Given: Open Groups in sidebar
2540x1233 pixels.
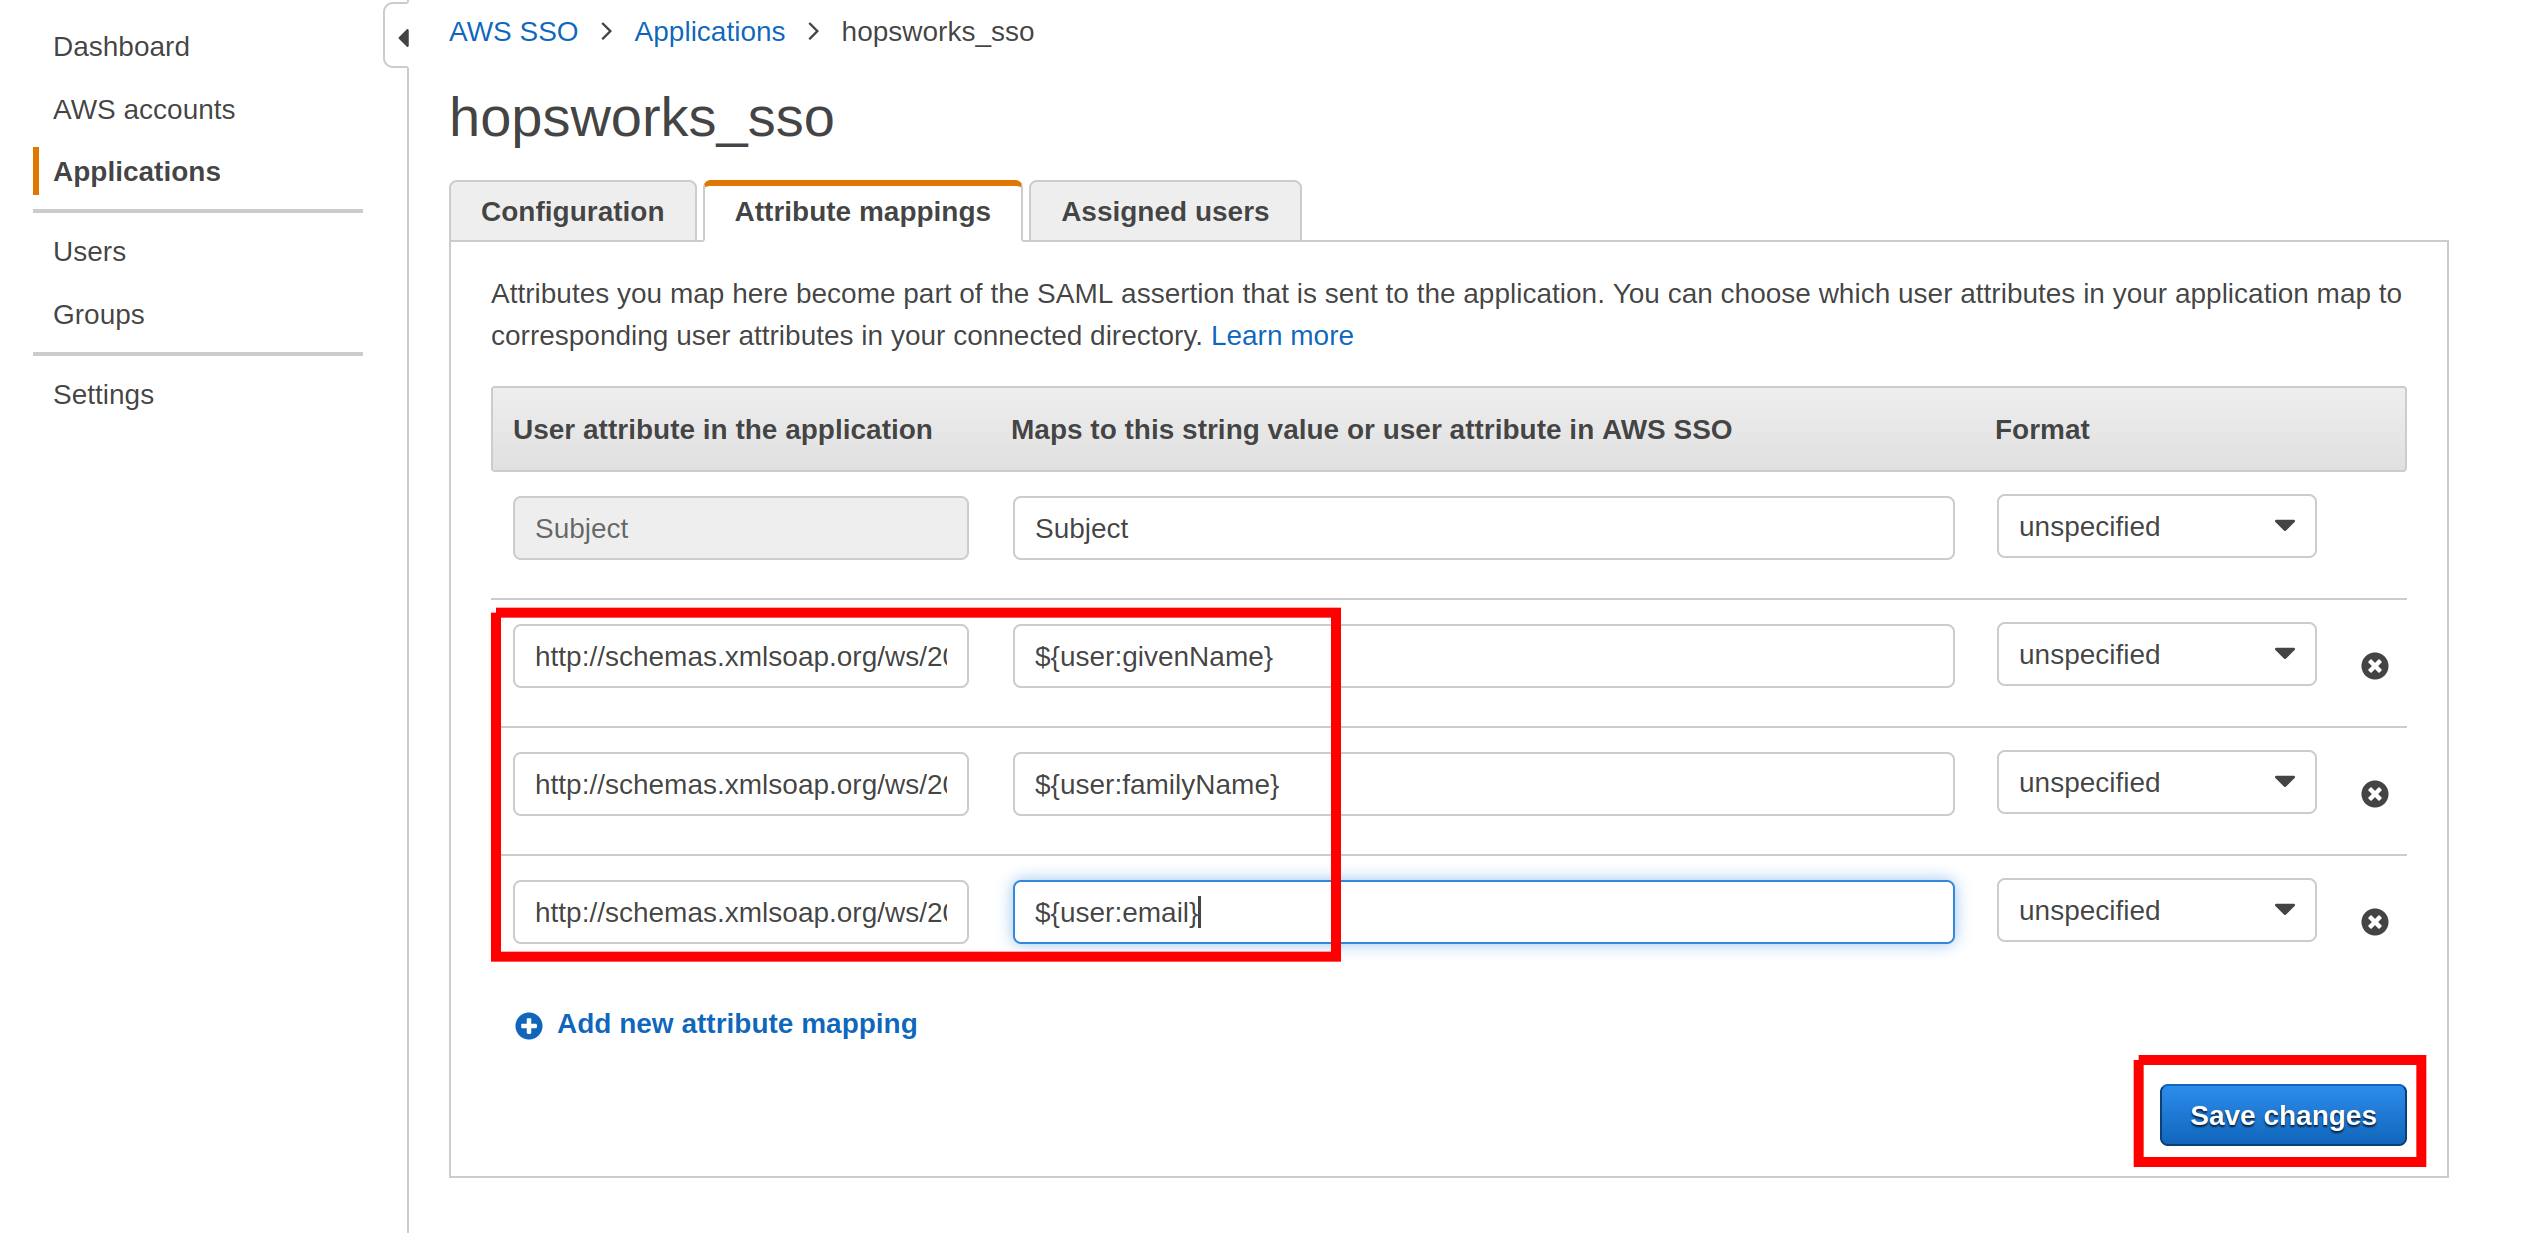Looking at the screenshot, I should pos(99,315).
